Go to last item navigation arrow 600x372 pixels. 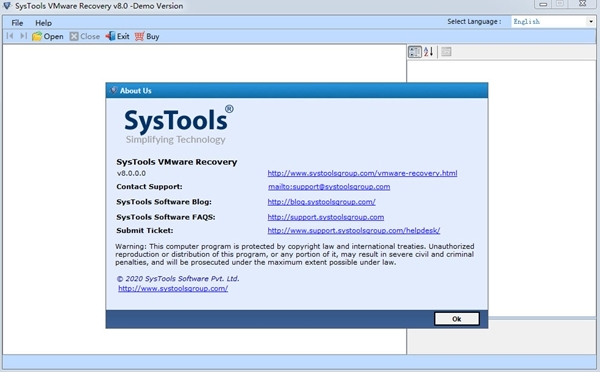click(23, 36)
